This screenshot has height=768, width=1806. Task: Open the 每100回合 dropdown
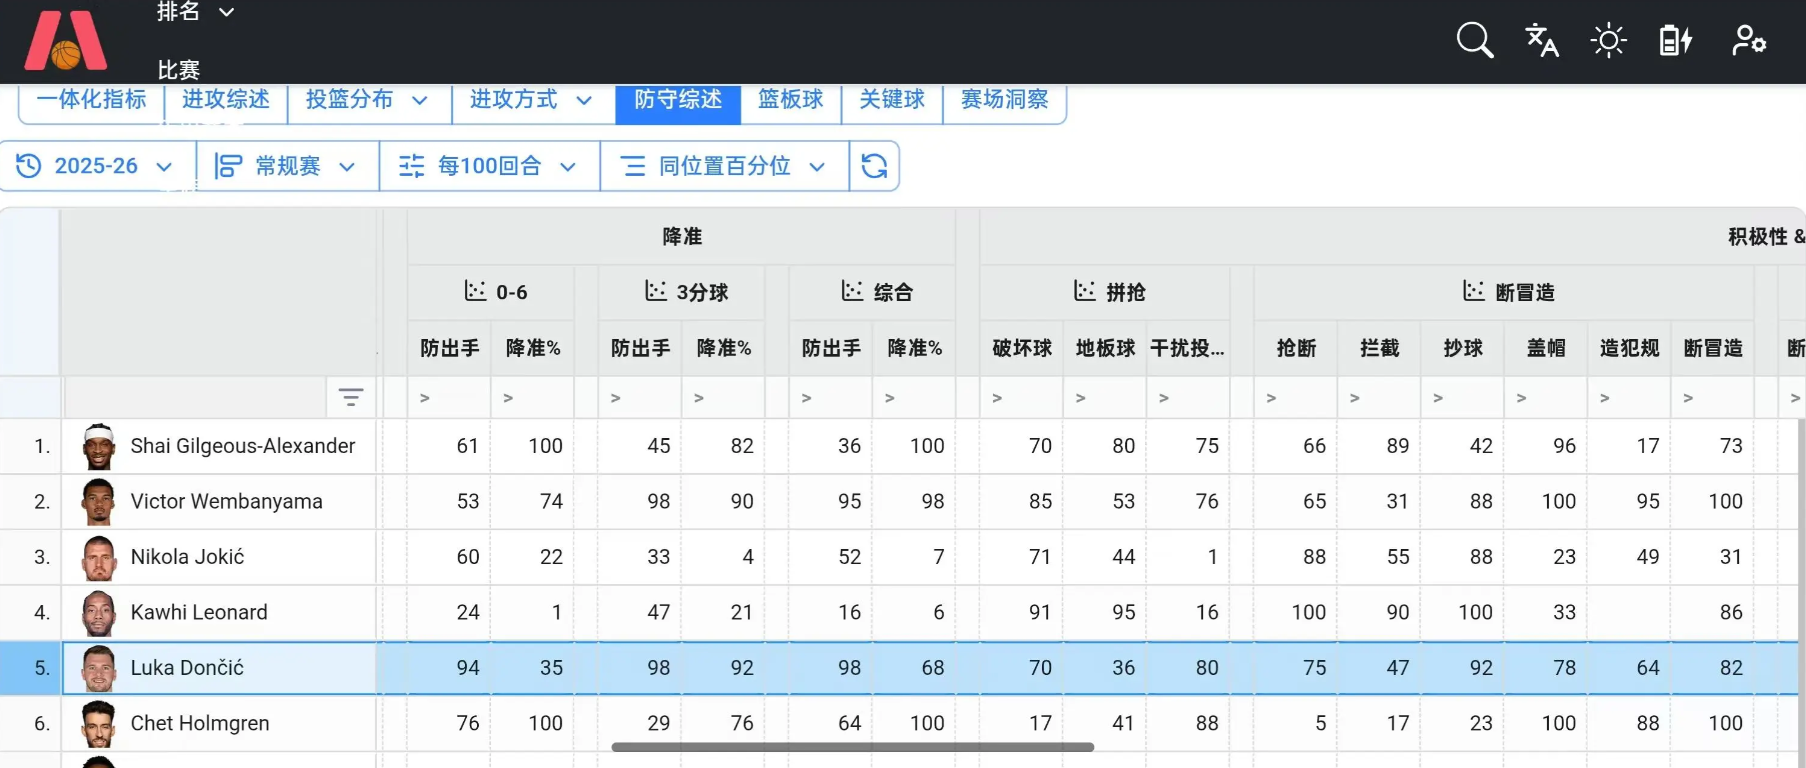[x=489, y=166]
